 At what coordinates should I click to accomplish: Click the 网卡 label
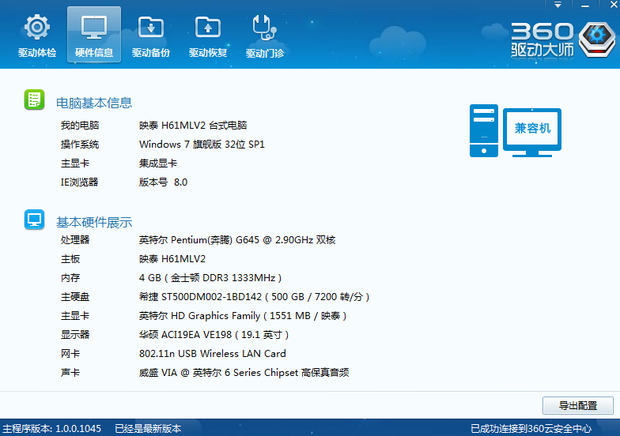pyautogui.click(x=70, y=353)
